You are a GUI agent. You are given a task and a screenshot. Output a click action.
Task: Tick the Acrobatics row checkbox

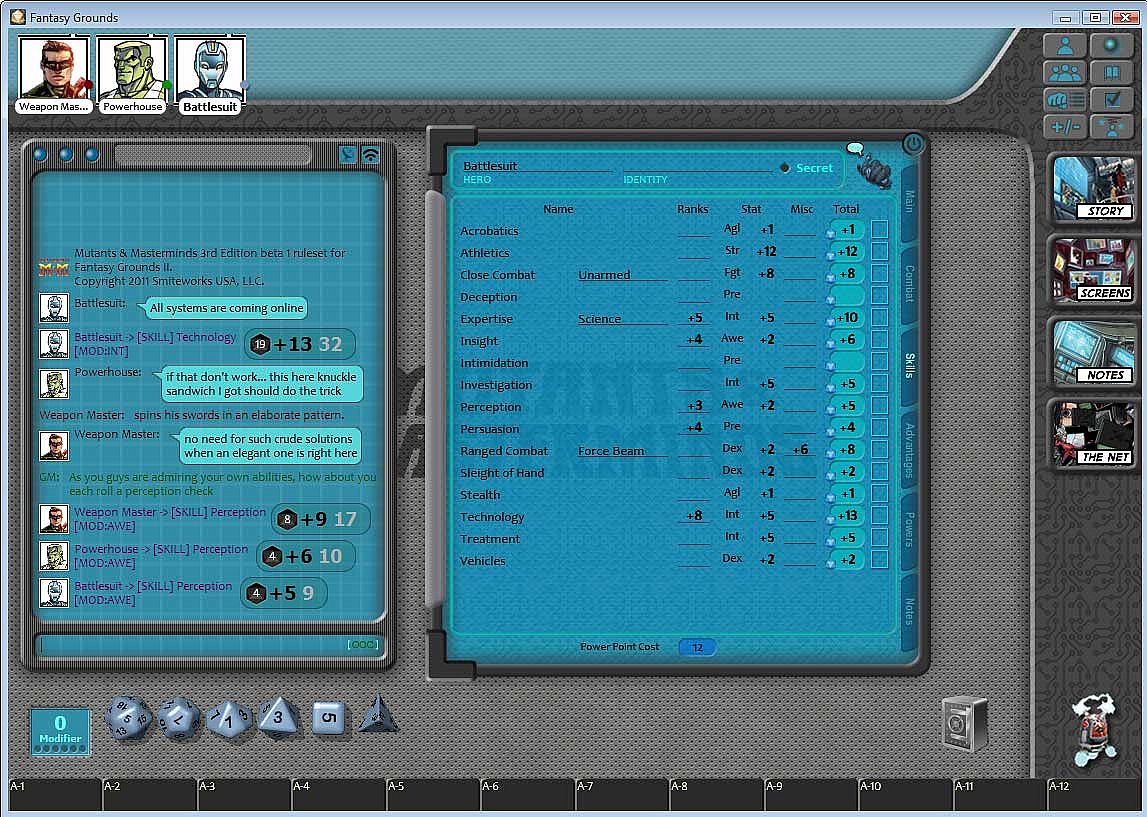coord(880,230)
